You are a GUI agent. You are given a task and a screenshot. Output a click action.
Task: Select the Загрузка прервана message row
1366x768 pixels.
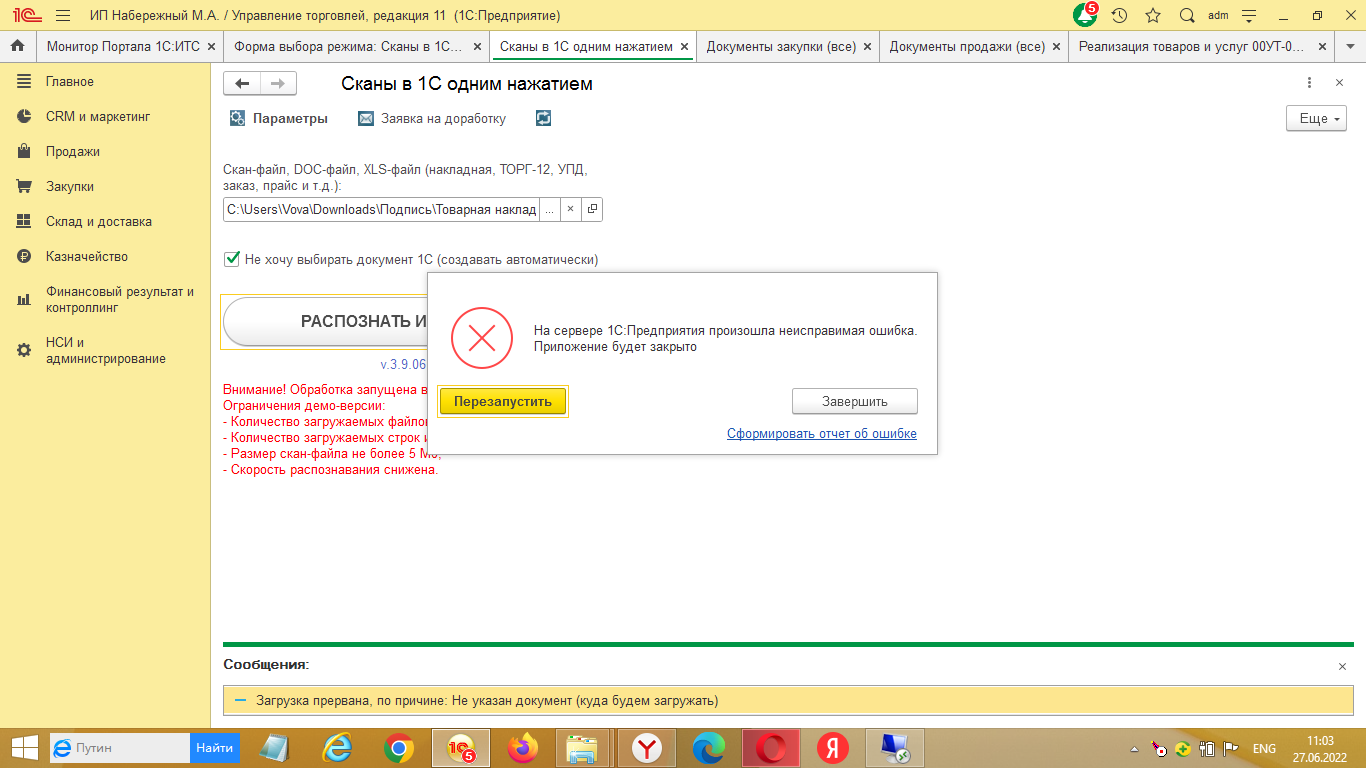(788, 701)
